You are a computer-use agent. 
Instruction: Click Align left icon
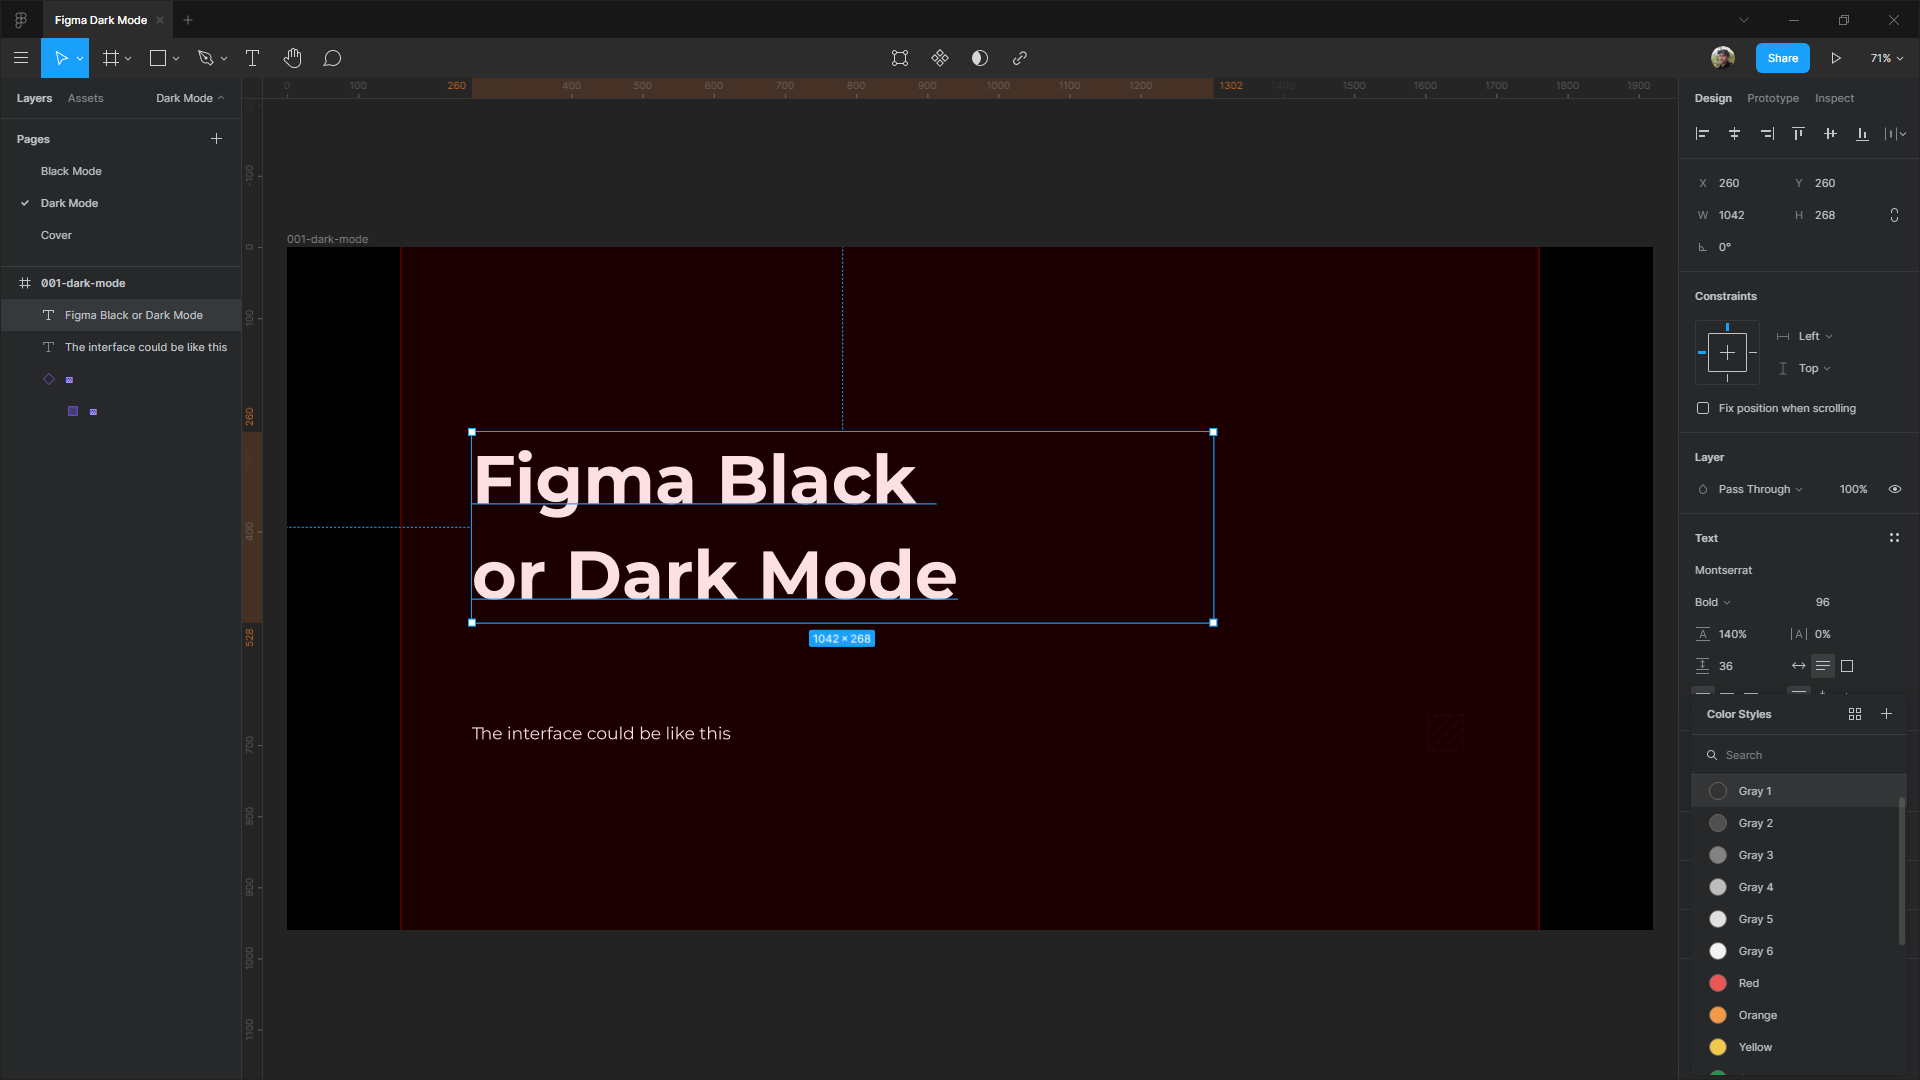click(1702, 133)
